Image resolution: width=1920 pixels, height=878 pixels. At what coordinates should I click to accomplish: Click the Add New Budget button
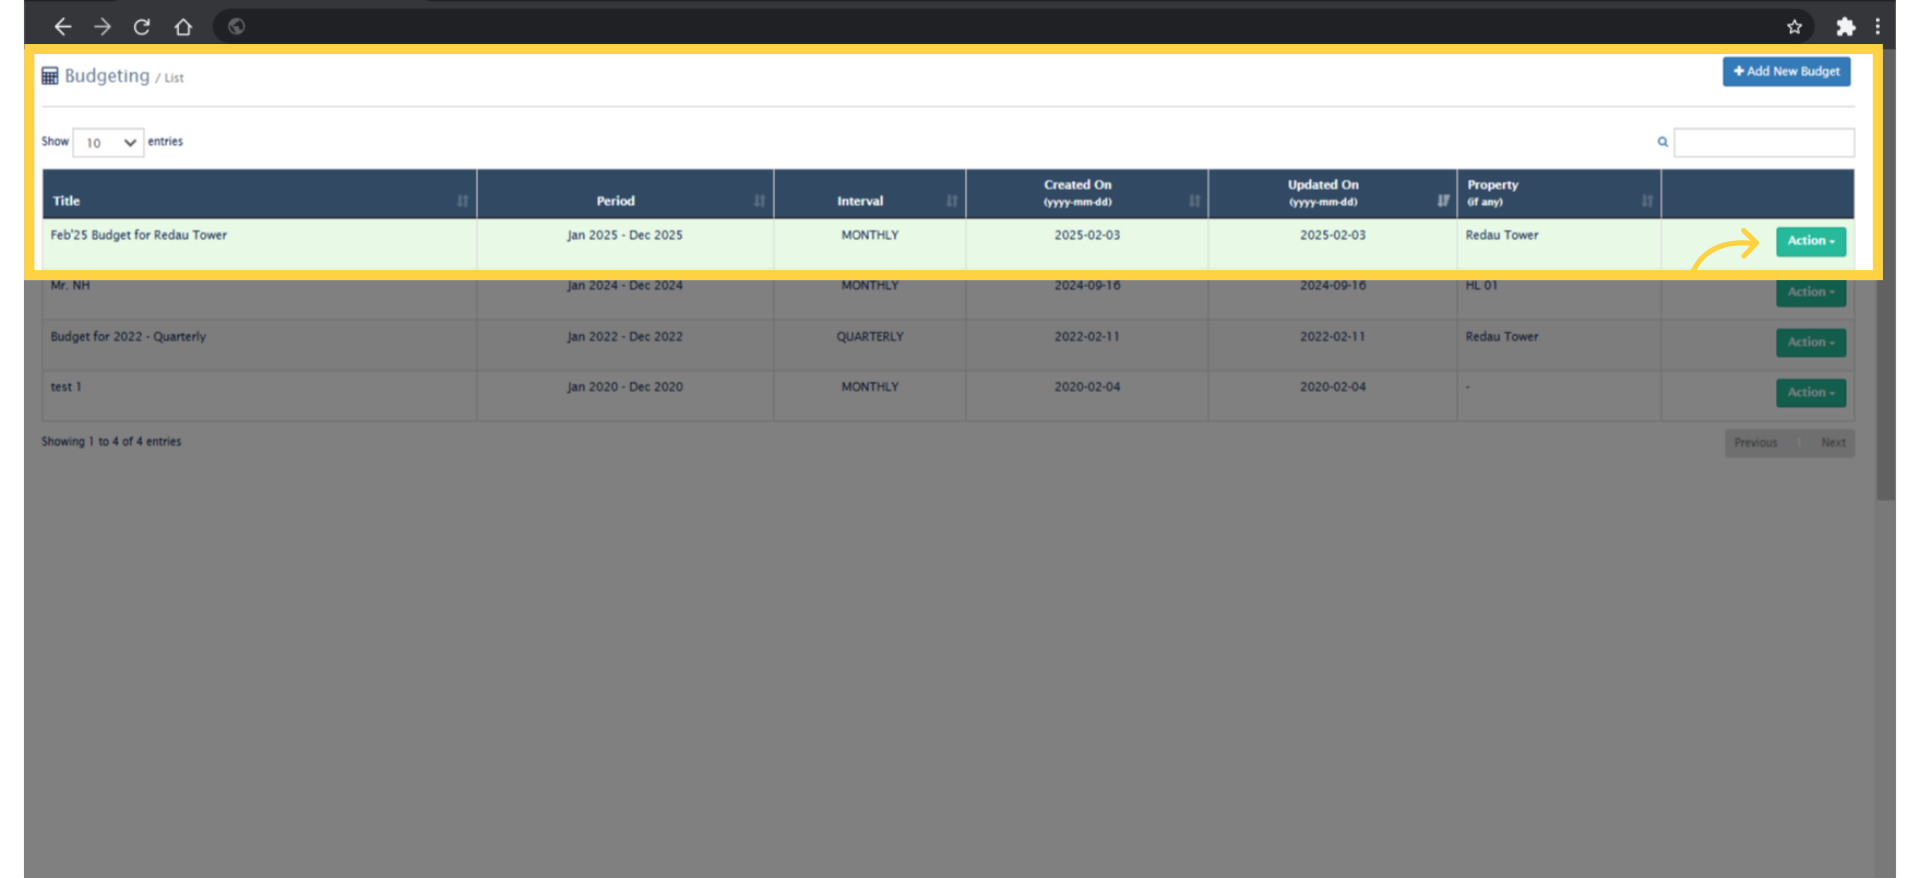coord(1786,72)
